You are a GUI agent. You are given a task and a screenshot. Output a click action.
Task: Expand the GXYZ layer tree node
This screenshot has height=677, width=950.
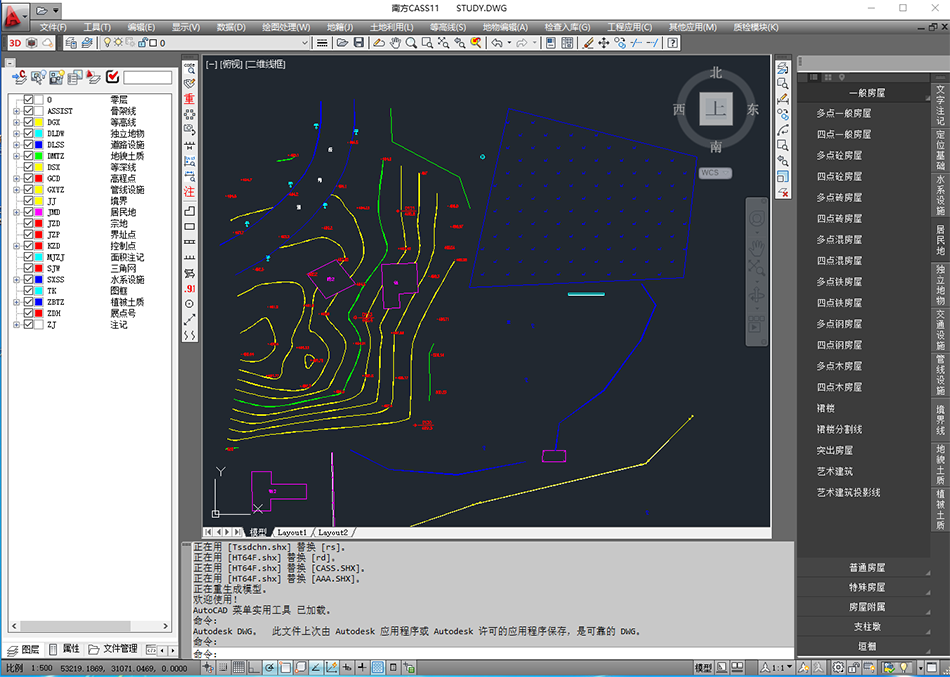16,190
